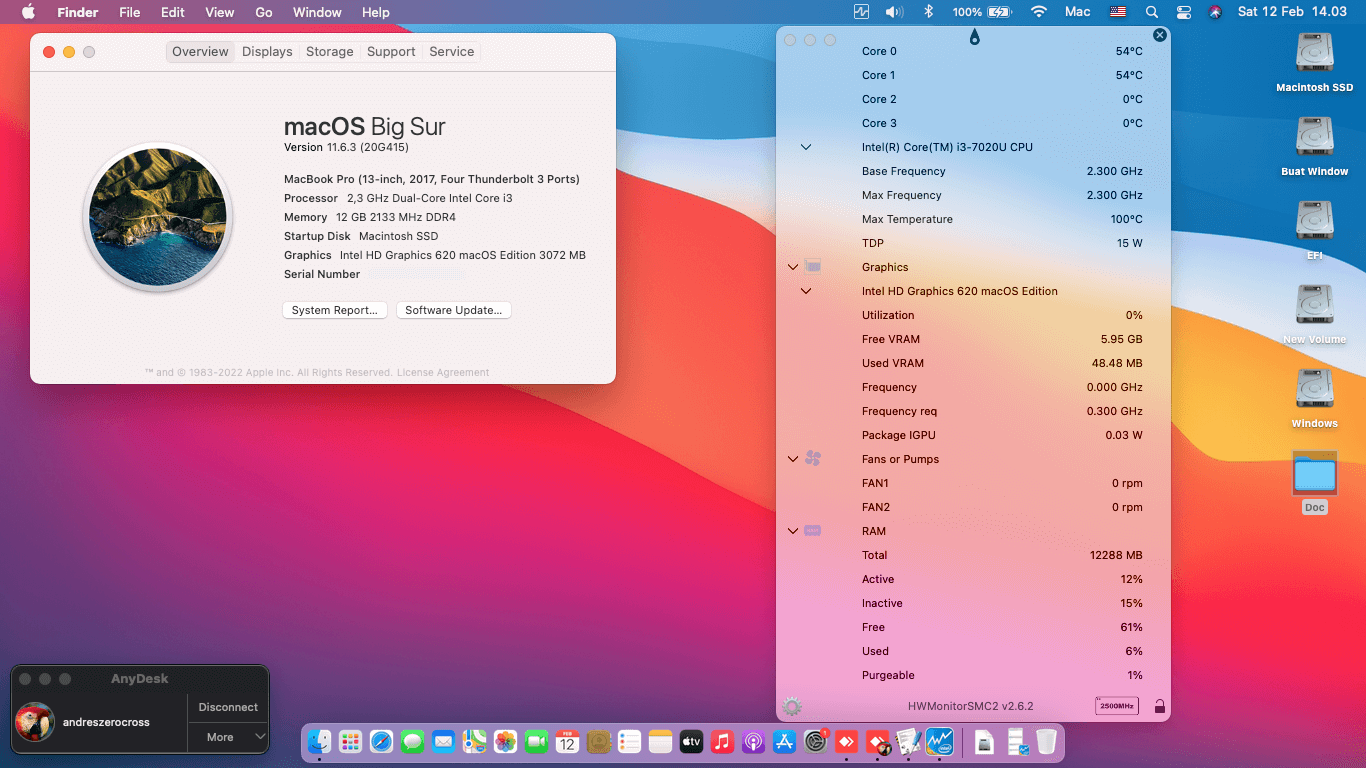Open the Window menu
This screenshot has width=1366, height=768.
pos(317,12)
